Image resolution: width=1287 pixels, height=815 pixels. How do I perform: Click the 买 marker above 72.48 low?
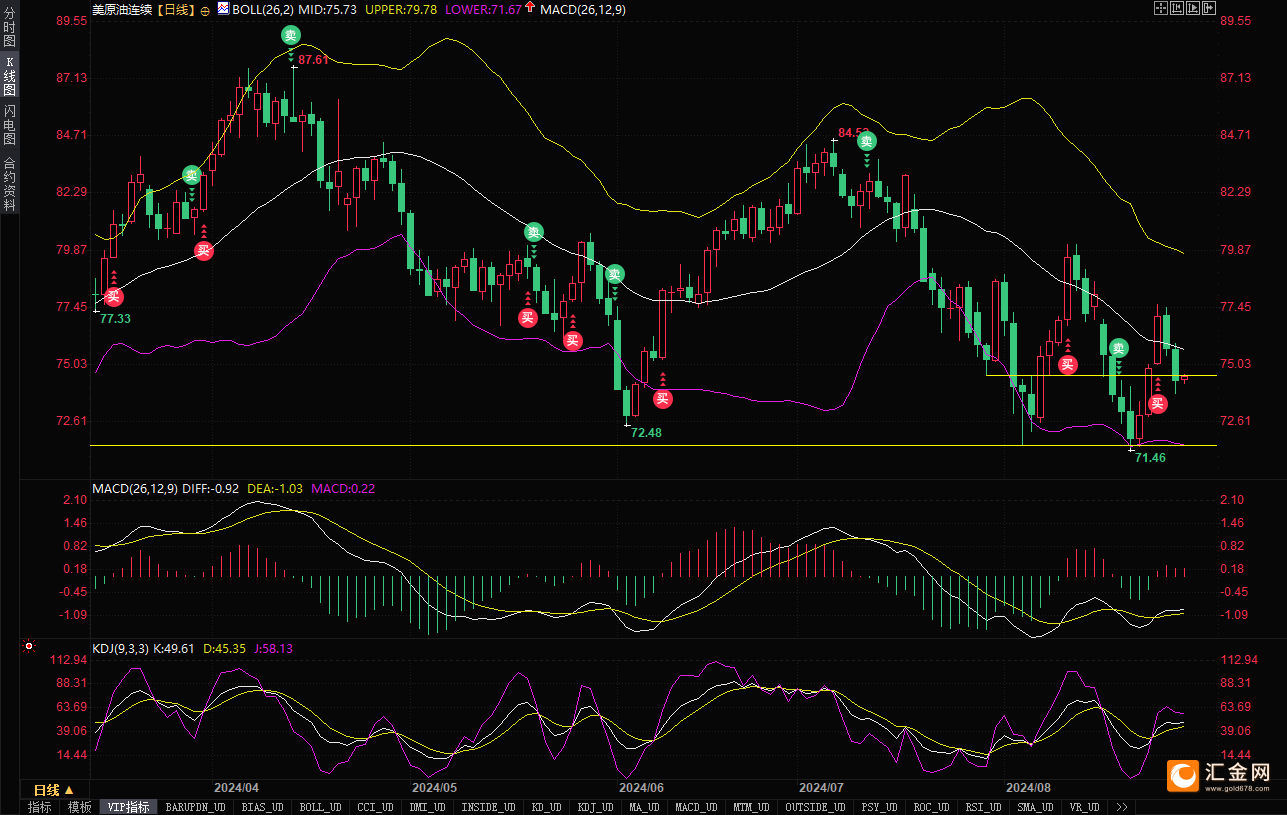pos(662,399)
